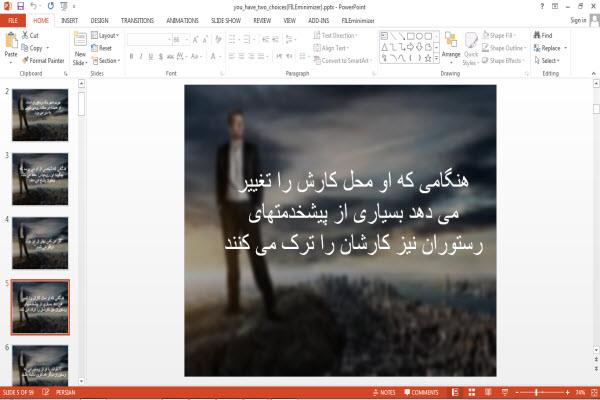Toggle Bold formatting

click(131, 56)
